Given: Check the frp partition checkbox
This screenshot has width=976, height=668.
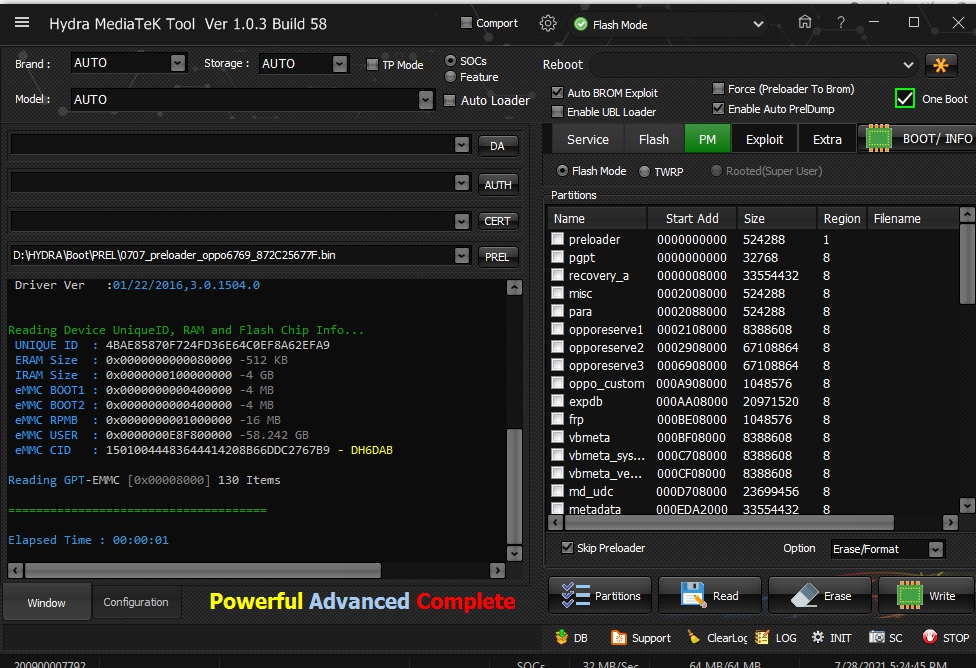Looking at the screenshot, I should pyautogui.click(x=558, y=419).
